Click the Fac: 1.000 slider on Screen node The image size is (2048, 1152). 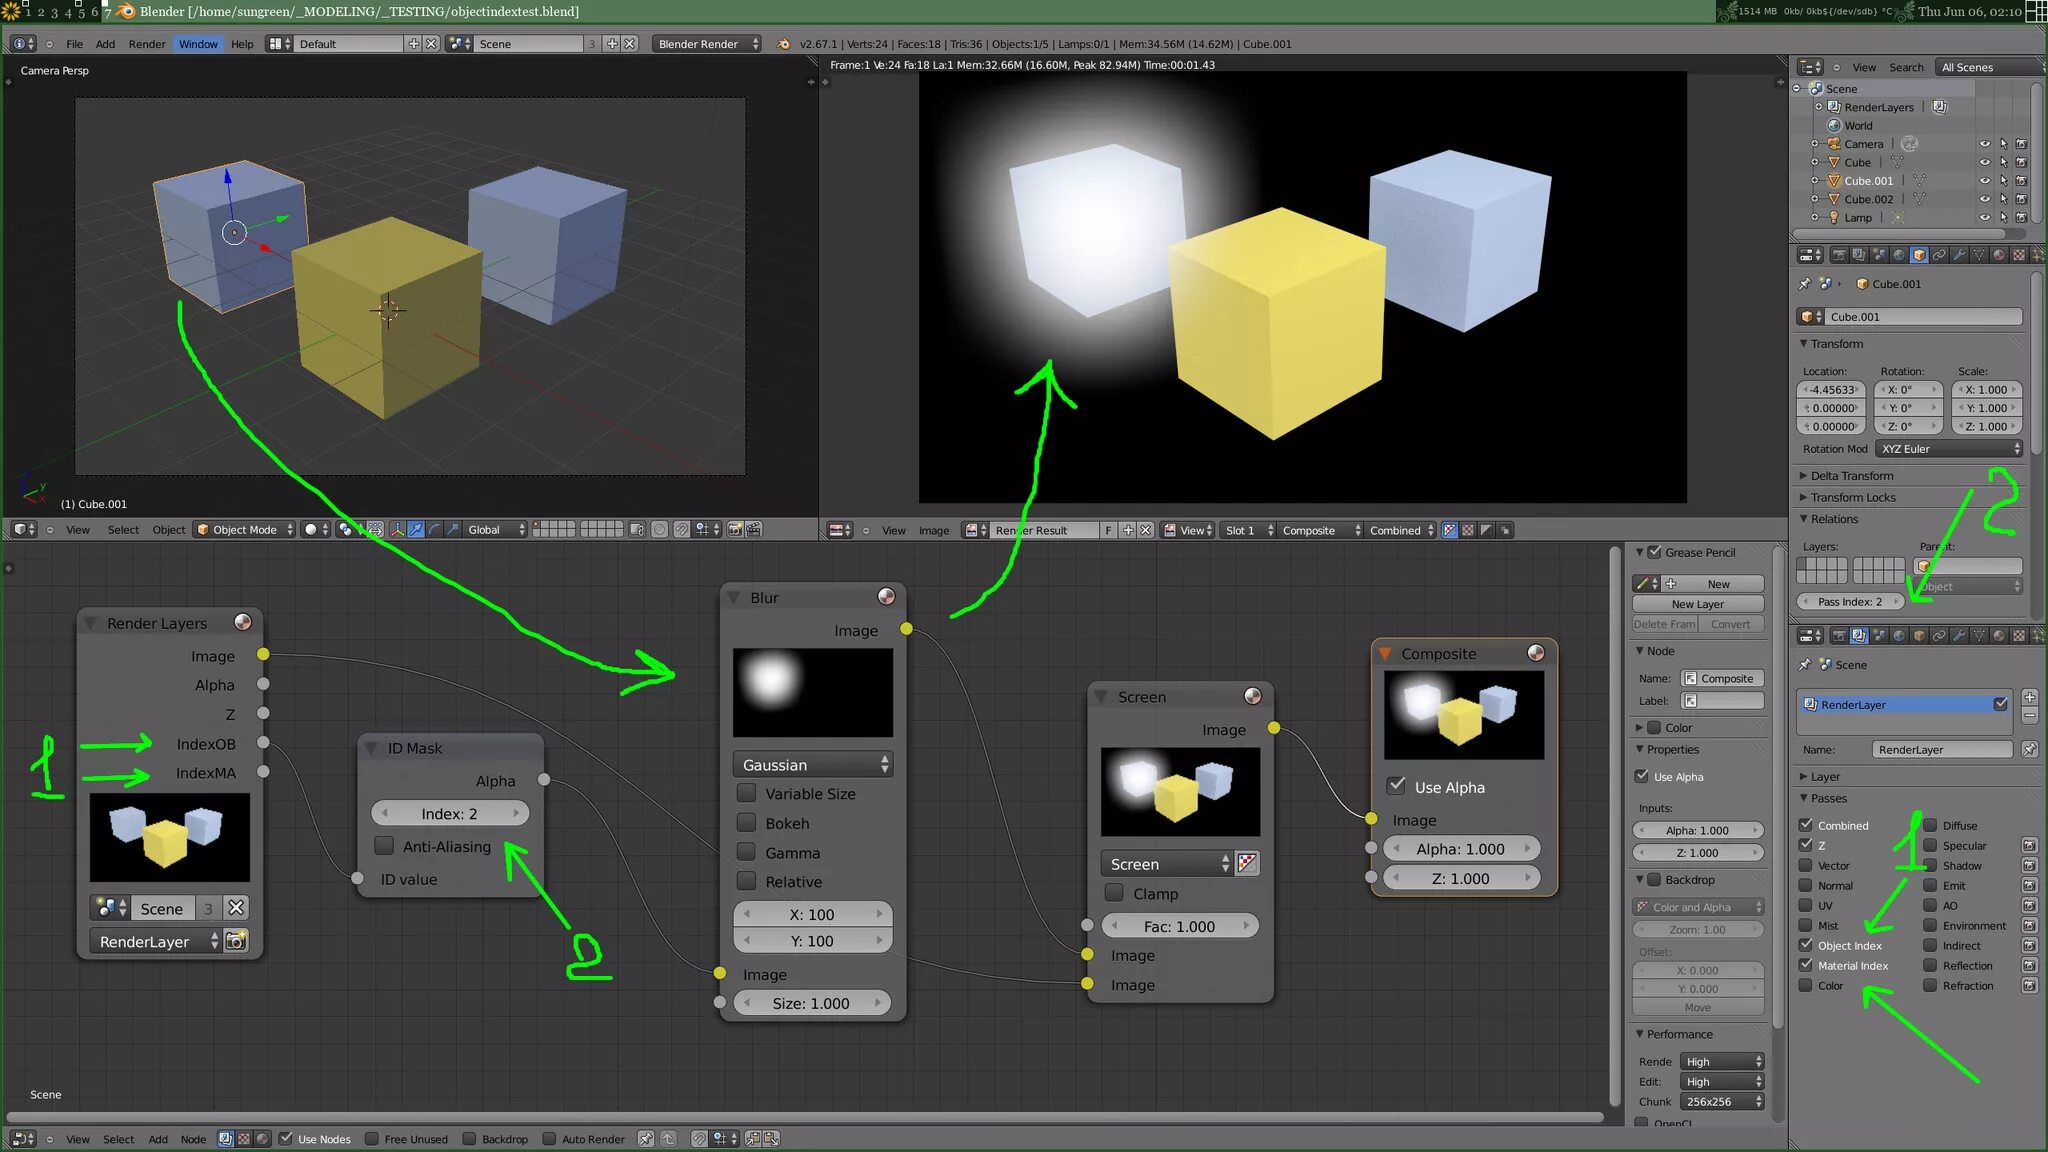coord(1179,926)
